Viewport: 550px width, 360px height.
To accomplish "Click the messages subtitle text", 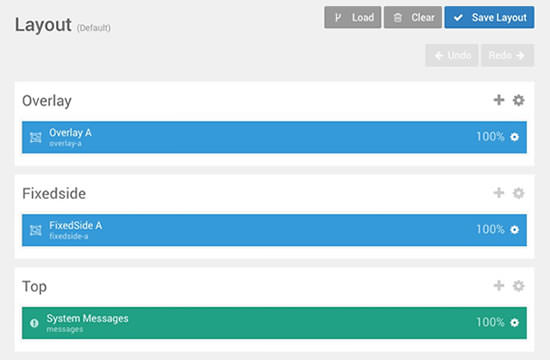I will pos(65,329).
